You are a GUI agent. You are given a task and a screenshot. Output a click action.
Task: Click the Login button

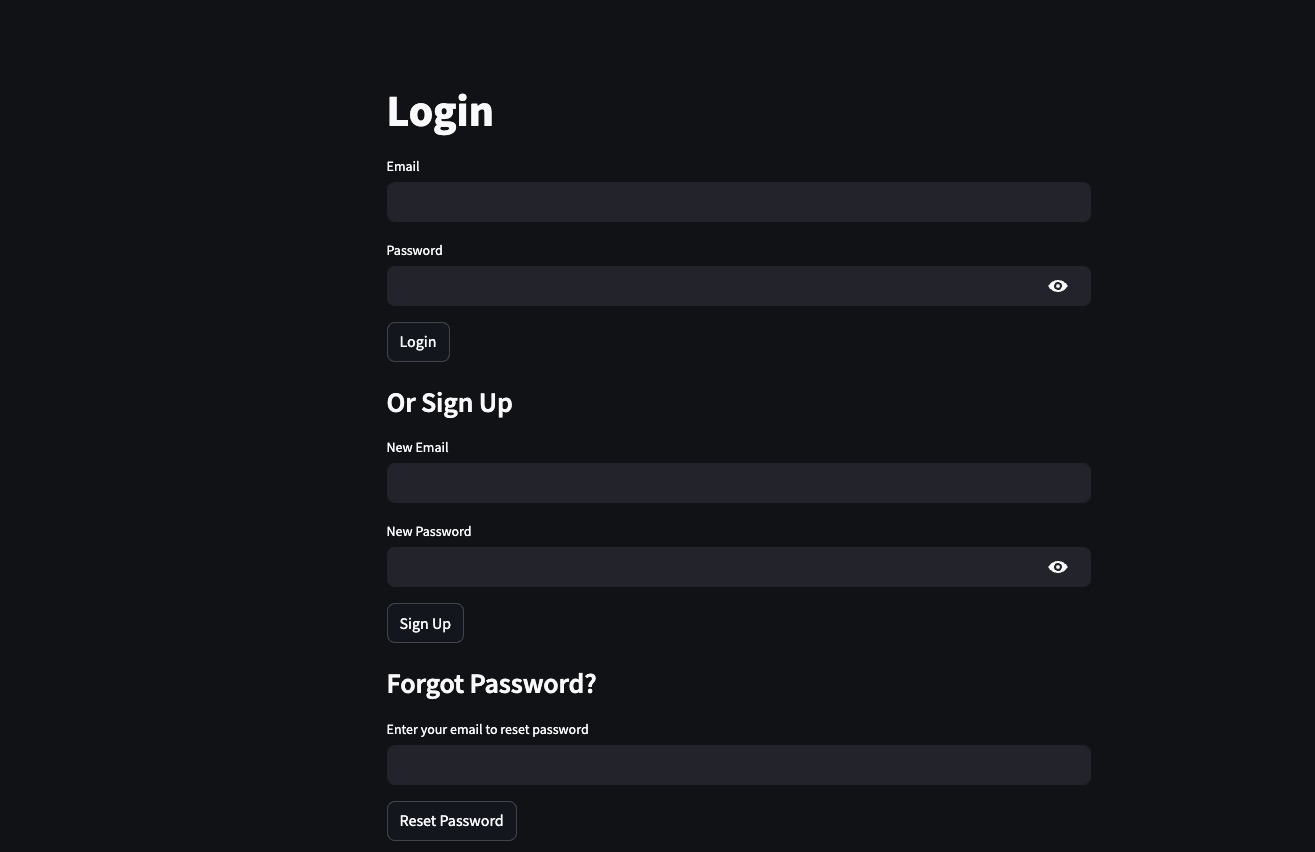[418, 342]
